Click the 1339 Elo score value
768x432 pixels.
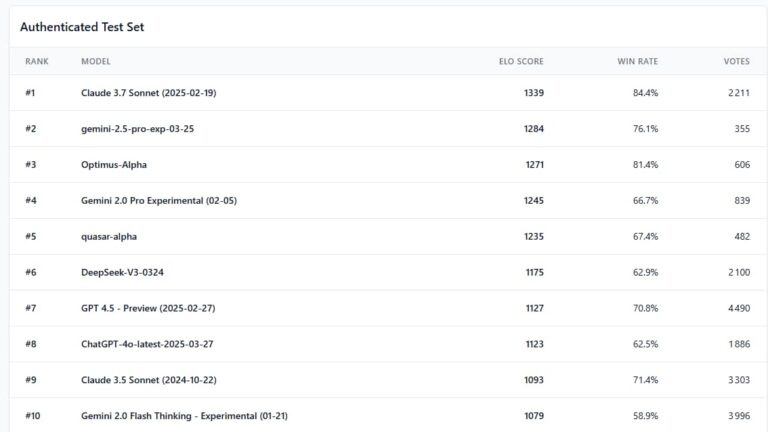[533, 93]
